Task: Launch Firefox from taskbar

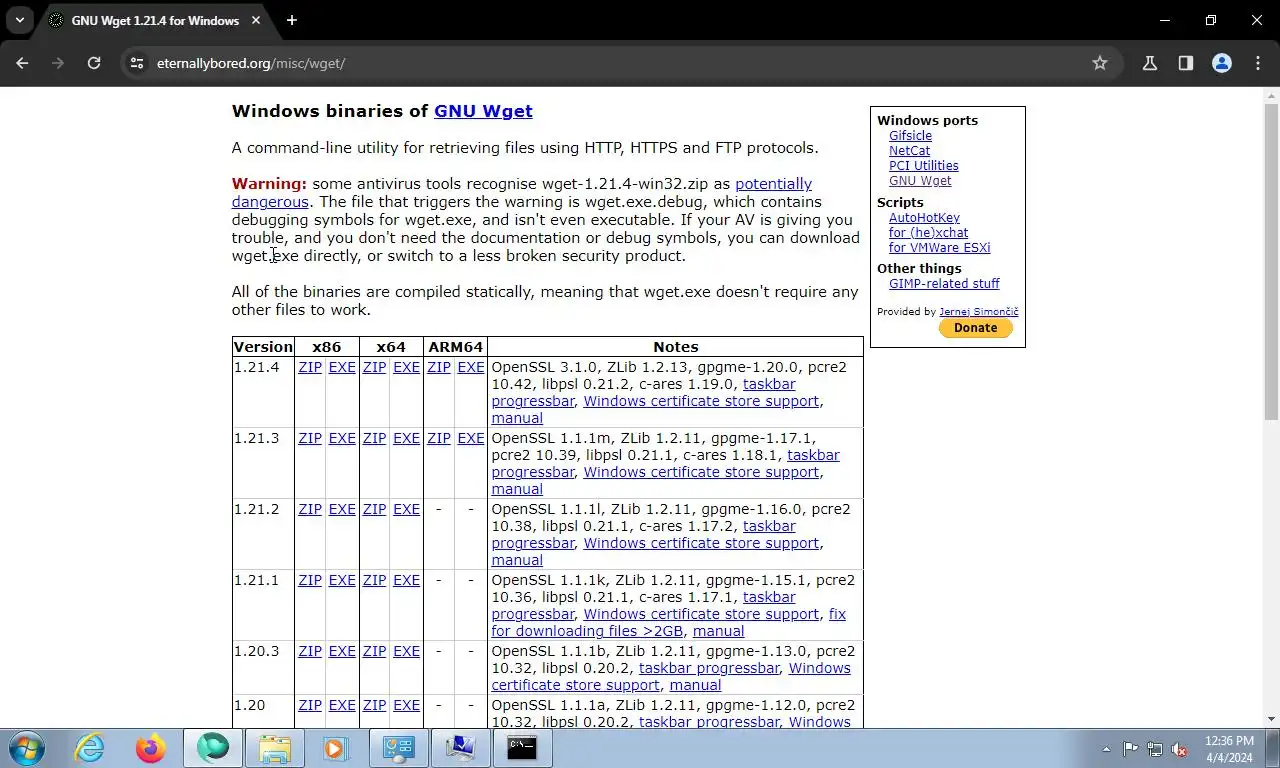Action: (x=151, y=748)
